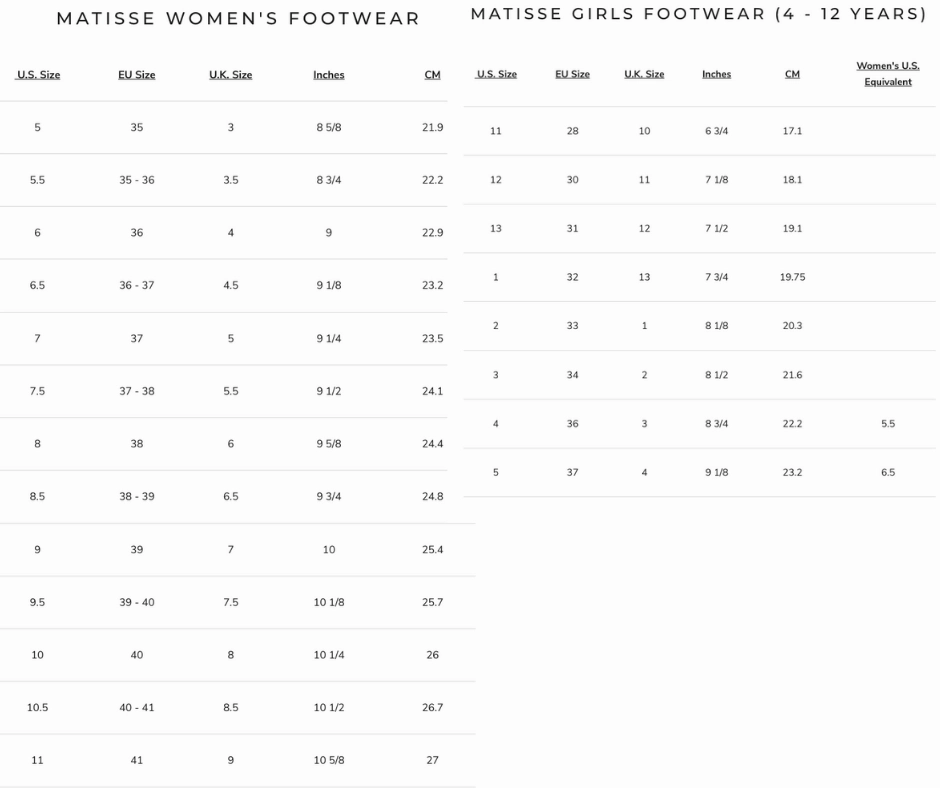Click the Women's U.S. Equivalent header
Screen dimensions: 940x788
point(888,74)
